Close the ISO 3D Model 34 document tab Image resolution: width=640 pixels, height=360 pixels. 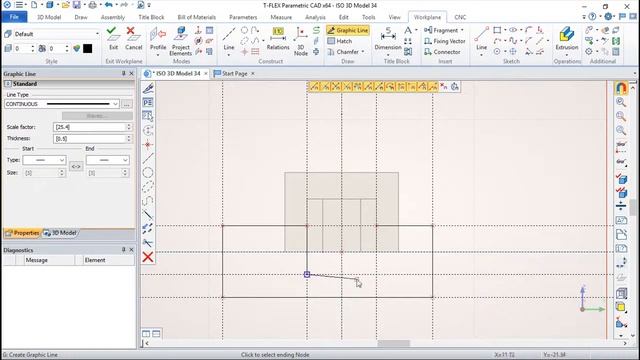tap(206, 73)
